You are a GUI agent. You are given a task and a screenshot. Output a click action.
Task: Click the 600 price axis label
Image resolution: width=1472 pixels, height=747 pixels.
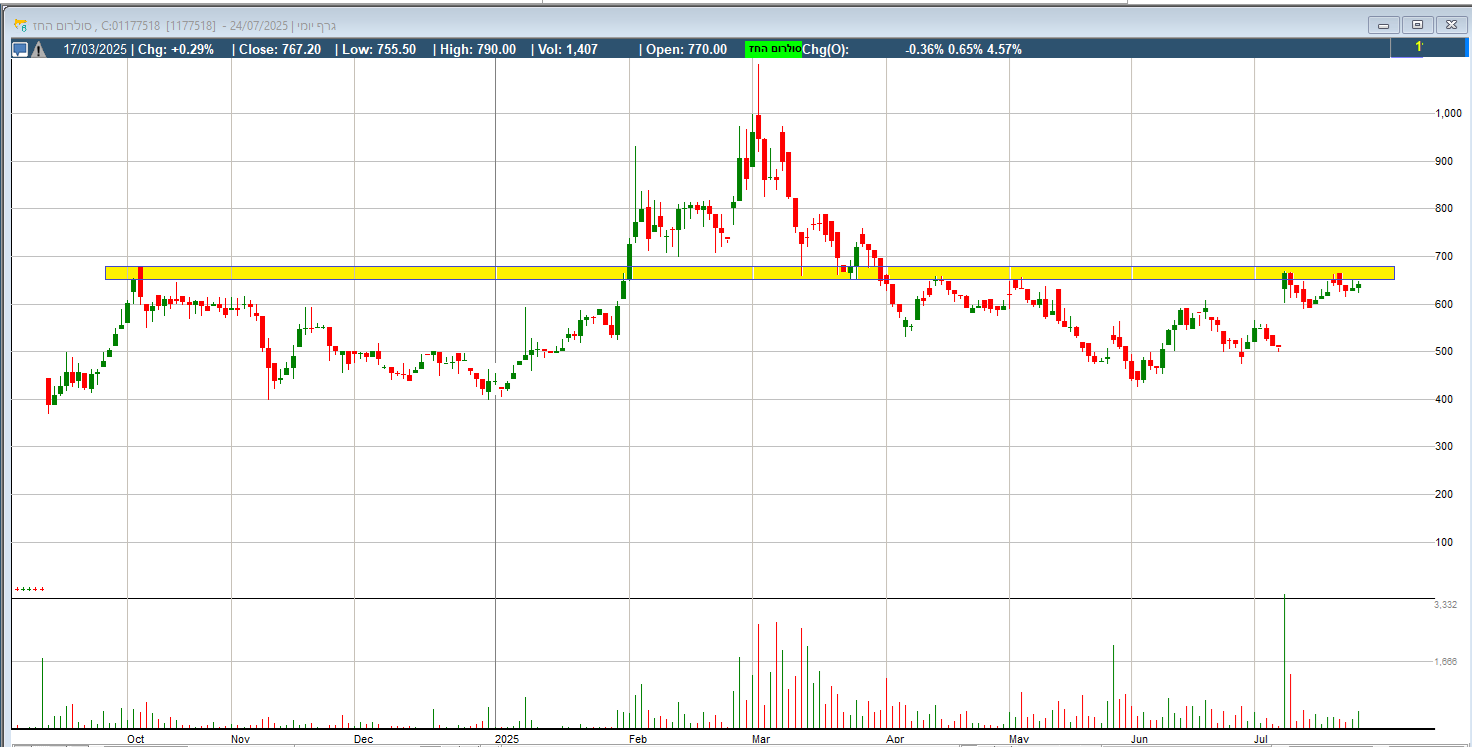point(1444,304)
